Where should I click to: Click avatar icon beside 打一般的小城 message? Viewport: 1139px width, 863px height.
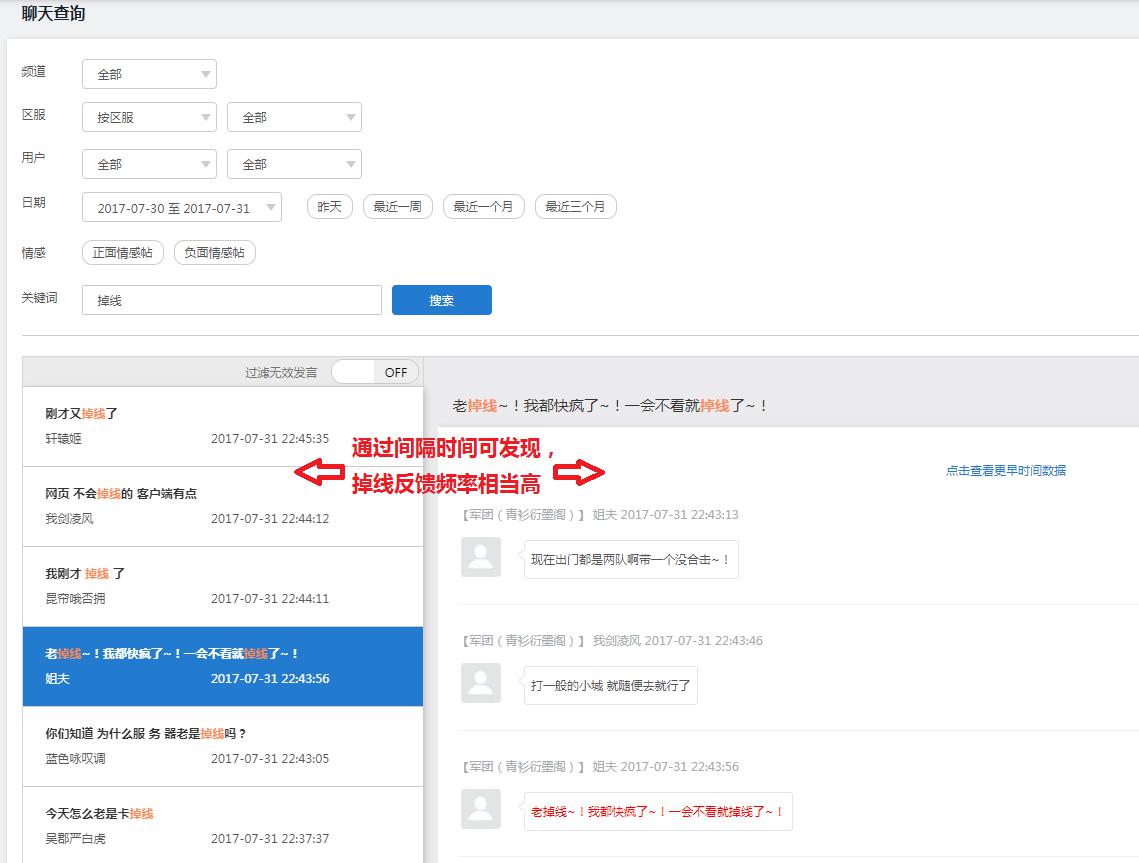pyautogui.click(x=481, y=683)
